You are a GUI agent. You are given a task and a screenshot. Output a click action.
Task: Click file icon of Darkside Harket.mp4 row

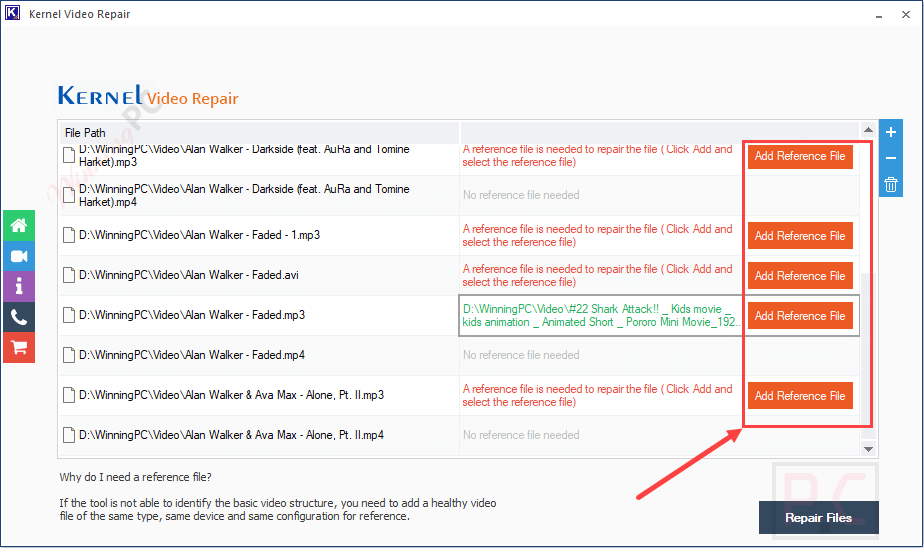tap(69, 195)
